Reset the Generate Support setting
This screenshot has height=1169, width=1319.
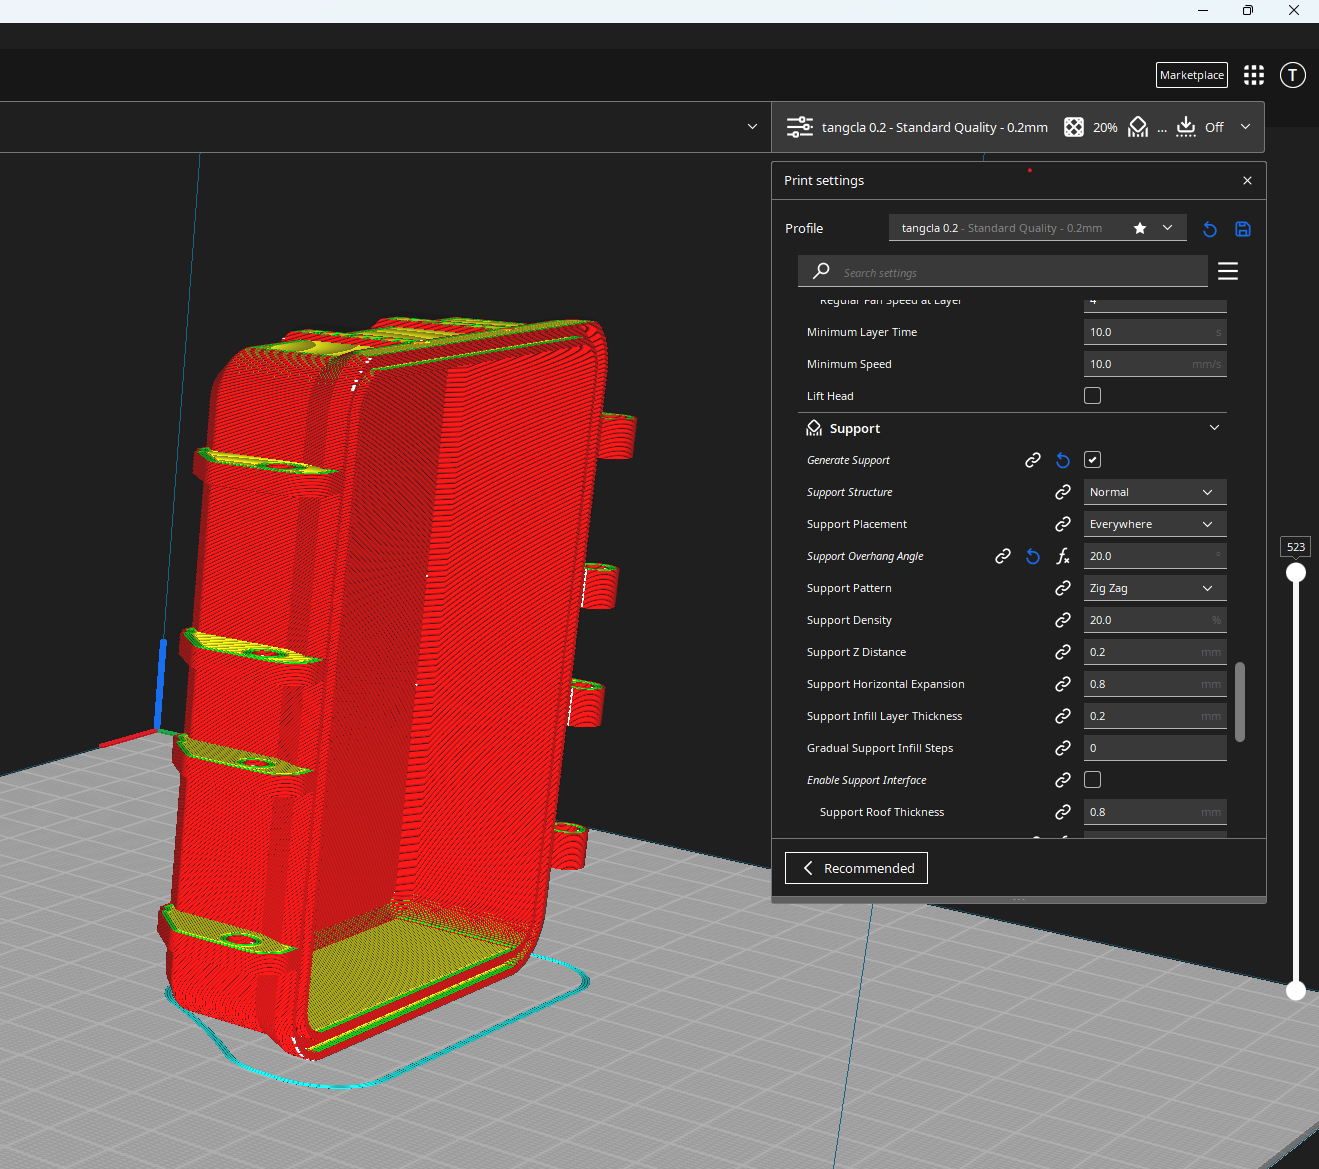(1063, 460)
